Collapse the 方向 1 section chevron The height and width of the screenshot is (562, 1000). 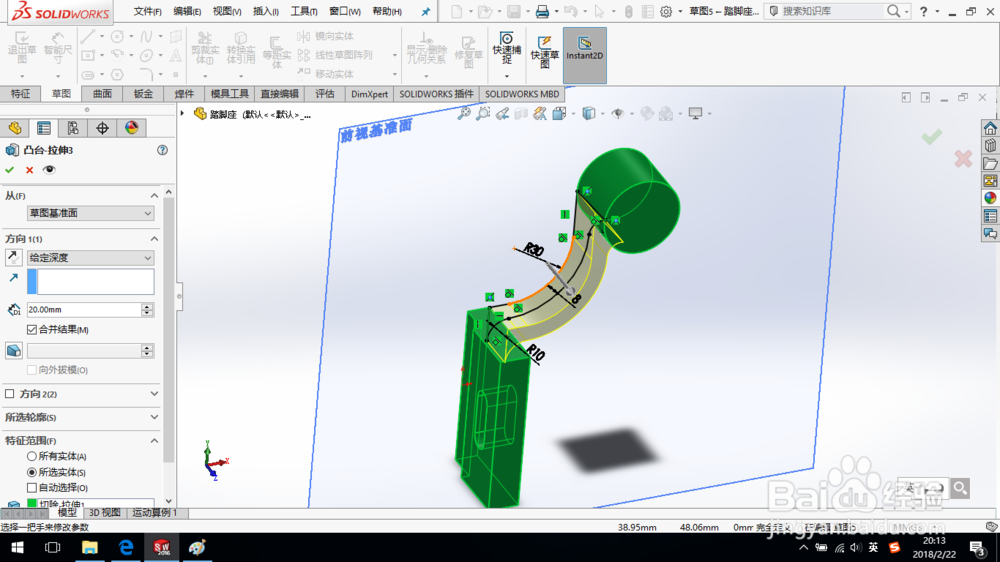click(x=154, y=239)
